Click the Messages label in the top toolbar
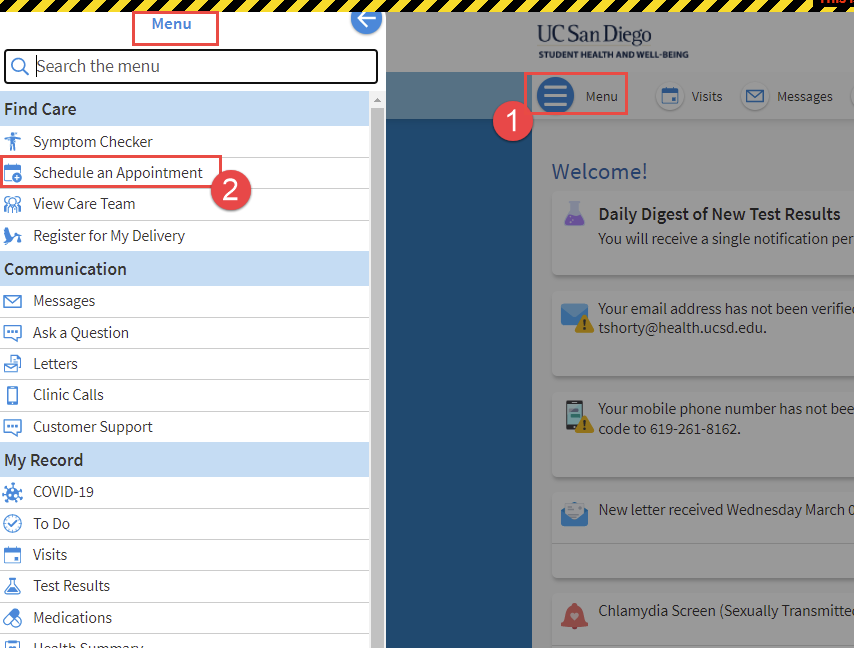854x648 pixels. click(x=804, y=96)
